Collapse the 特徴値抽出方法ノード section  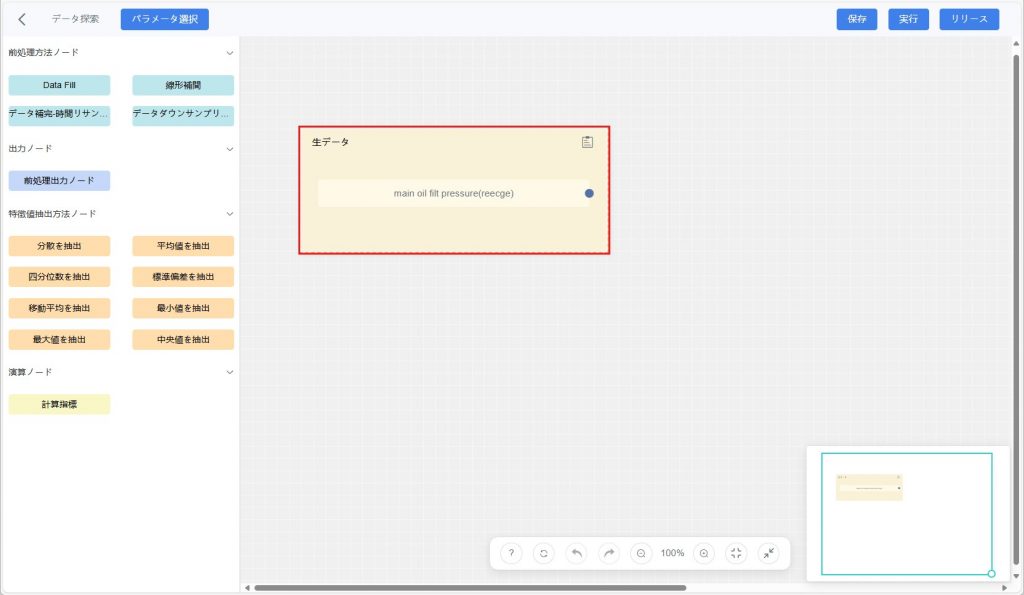(x=229, y=214)
